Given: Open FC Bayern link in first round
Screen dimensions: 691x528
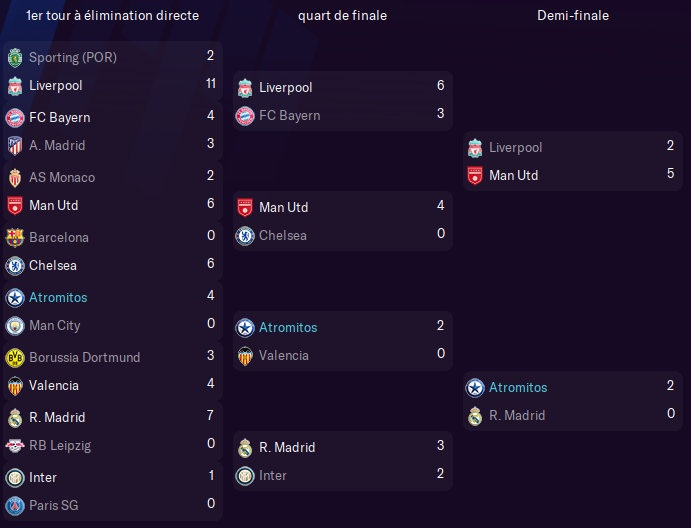Looking at the screenshot, I should pyautogui.click(x=59, y=117).
